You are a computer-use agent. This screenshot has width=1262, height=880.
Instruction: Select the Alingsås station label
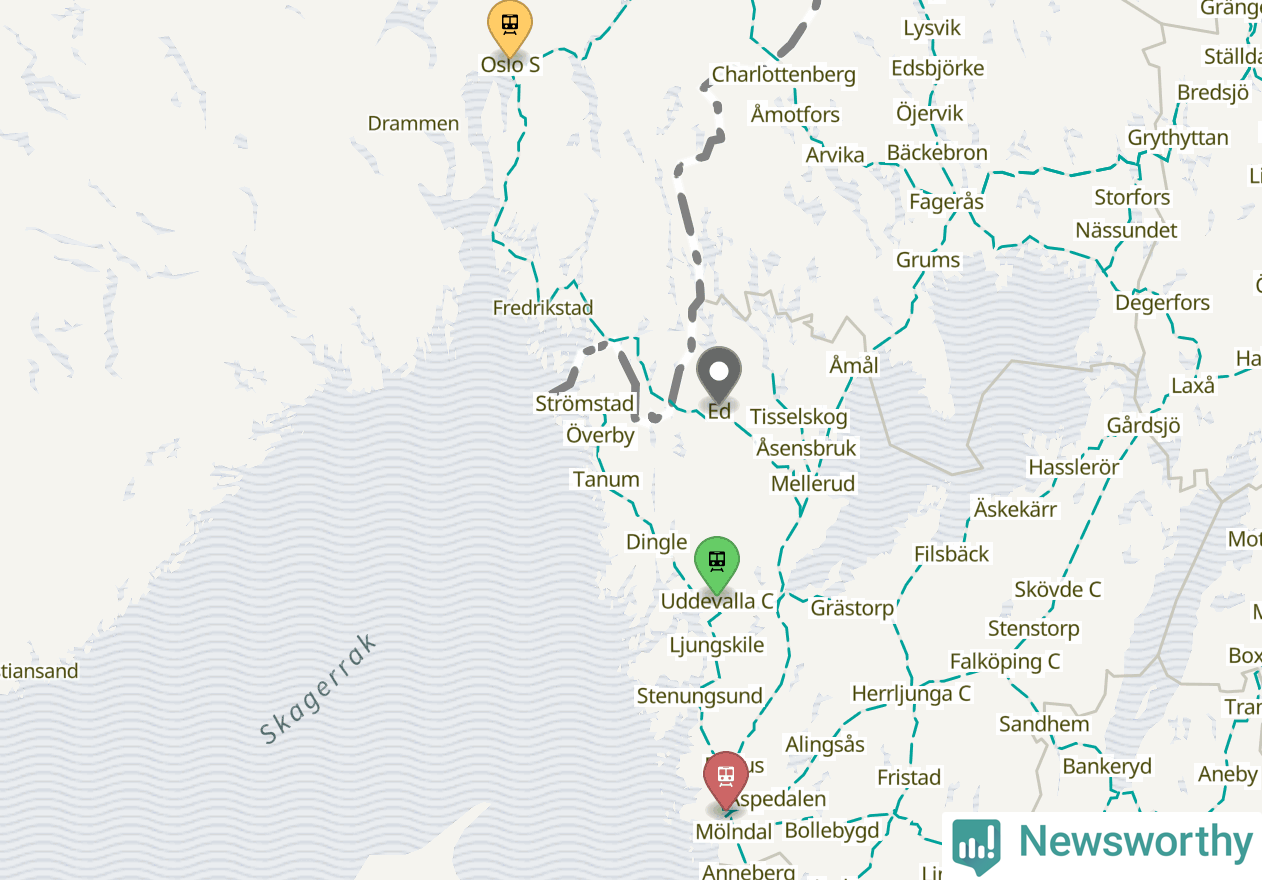[x=825, y=745]
